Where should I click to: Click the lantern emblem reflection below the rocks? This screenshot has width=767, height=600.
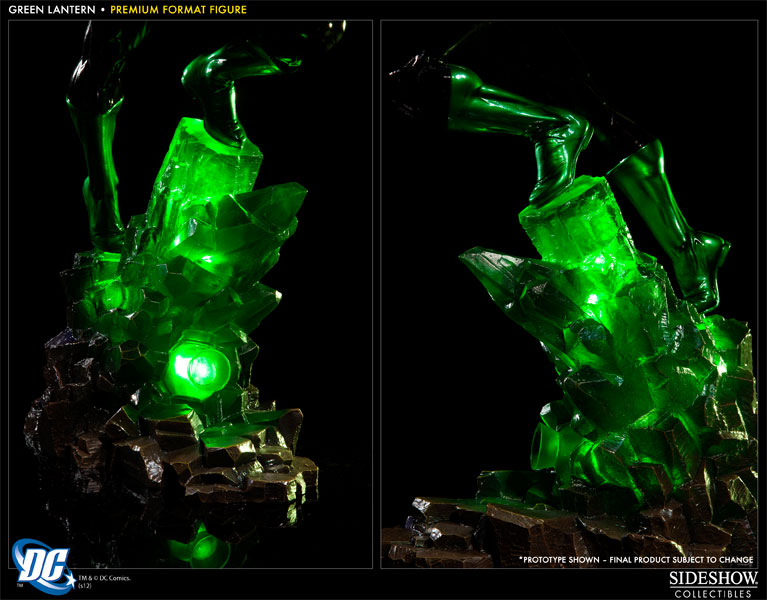pos(207,547)
